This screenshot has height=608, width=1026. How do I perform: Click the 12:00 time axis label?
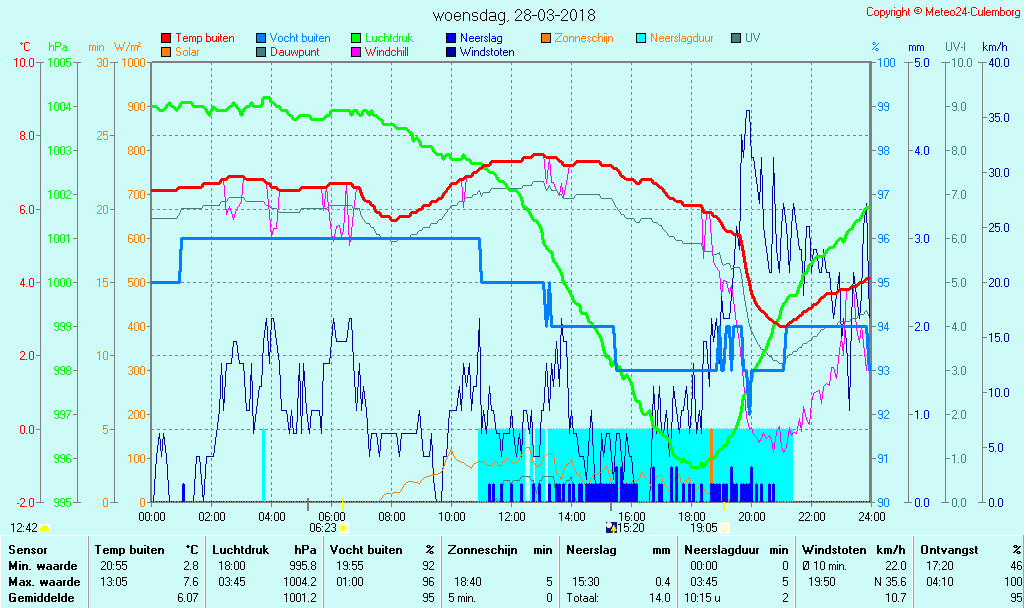(x=512, y=516)
